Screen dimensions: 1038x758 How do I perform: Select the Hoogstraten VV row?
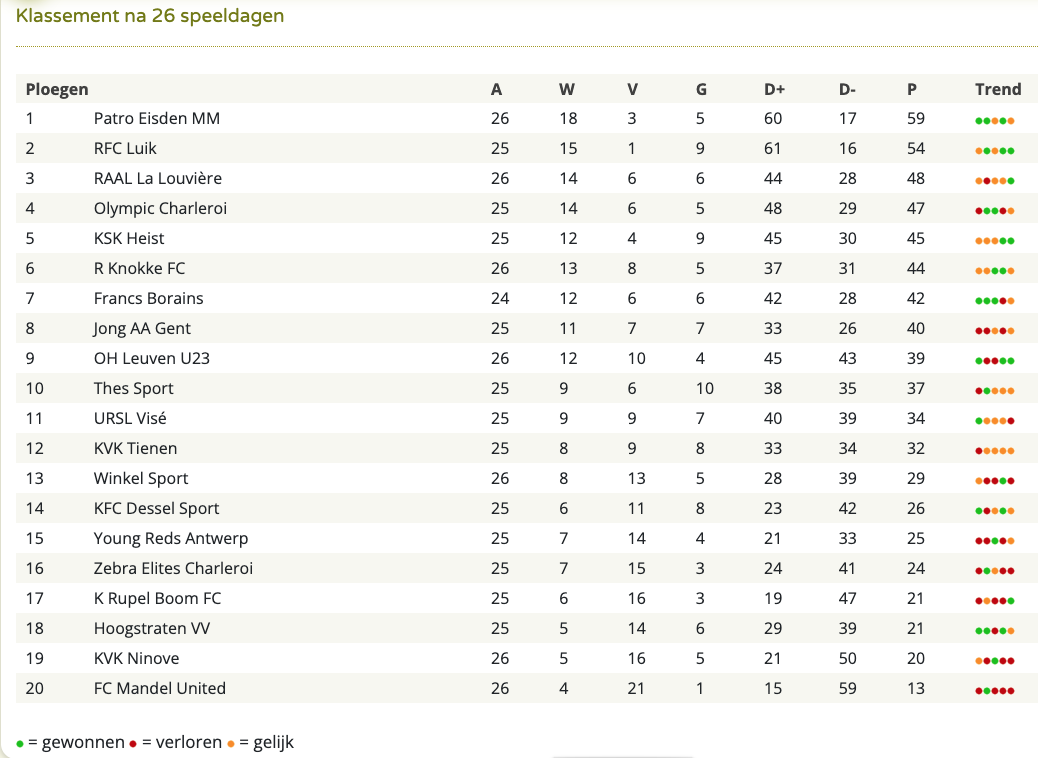pos(526,628)
